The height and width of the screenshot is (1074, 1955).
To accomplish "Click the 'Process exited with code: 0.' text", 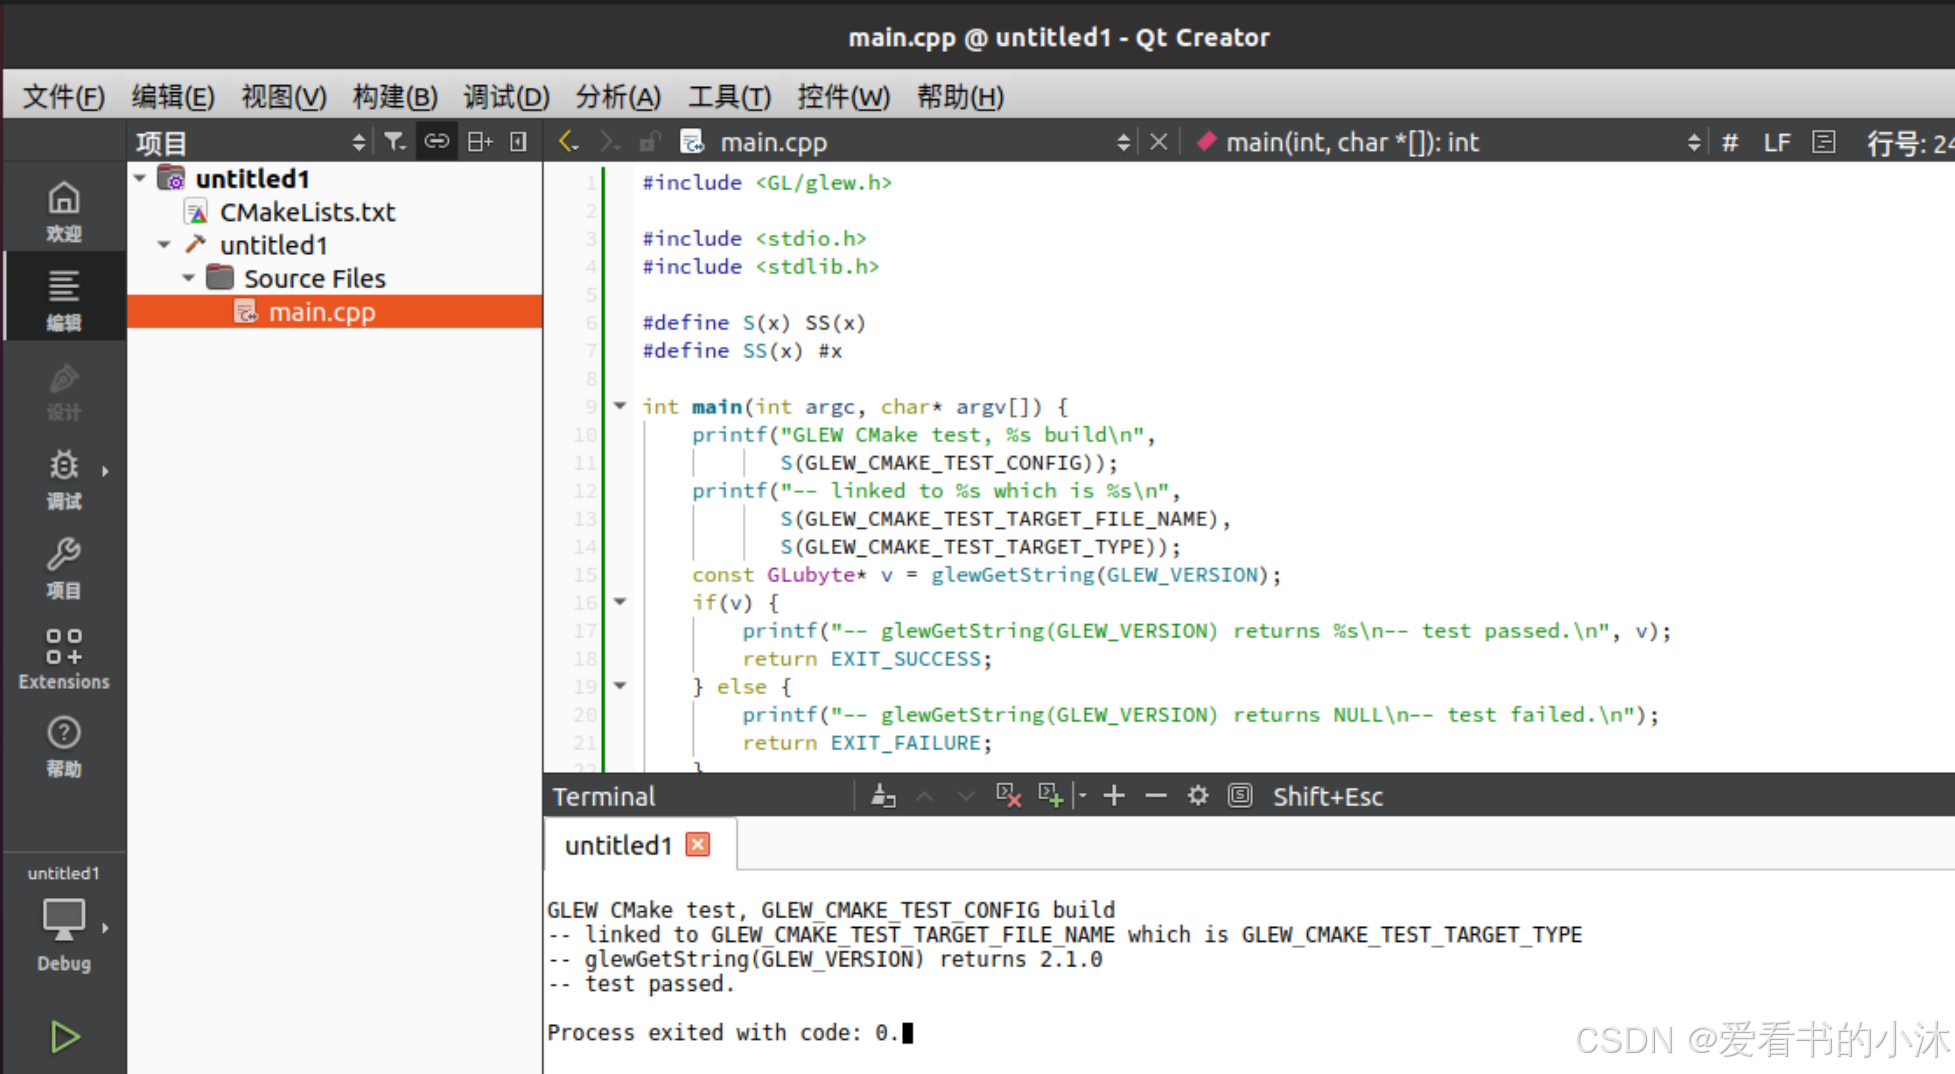I will click(x=723, y=1032).
